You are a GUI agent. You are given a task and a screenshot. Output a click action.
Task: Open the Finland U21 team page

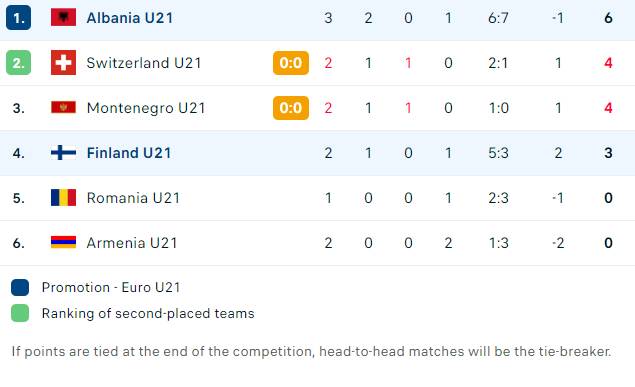pyautogui.click(x=129, y=153)
